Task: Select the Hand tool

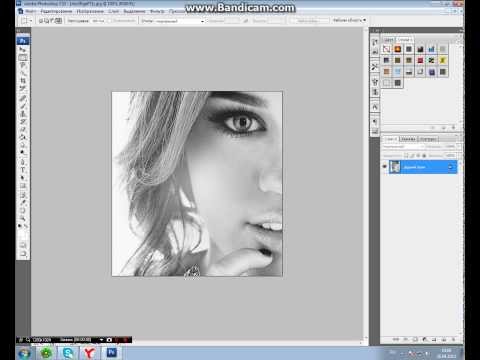Action: [x=23, y=211]
